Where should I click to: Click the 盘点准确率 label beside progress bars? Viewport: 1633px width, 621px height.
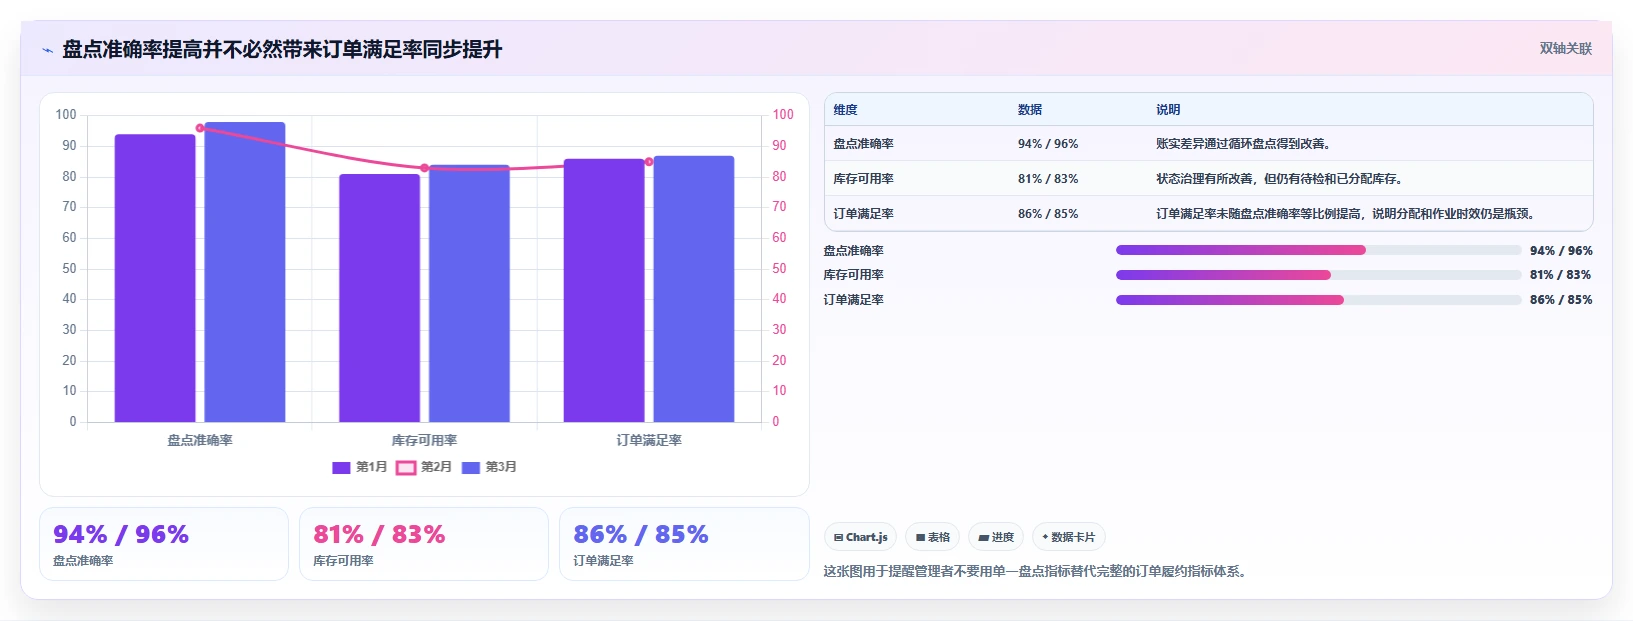click(854, 251)
